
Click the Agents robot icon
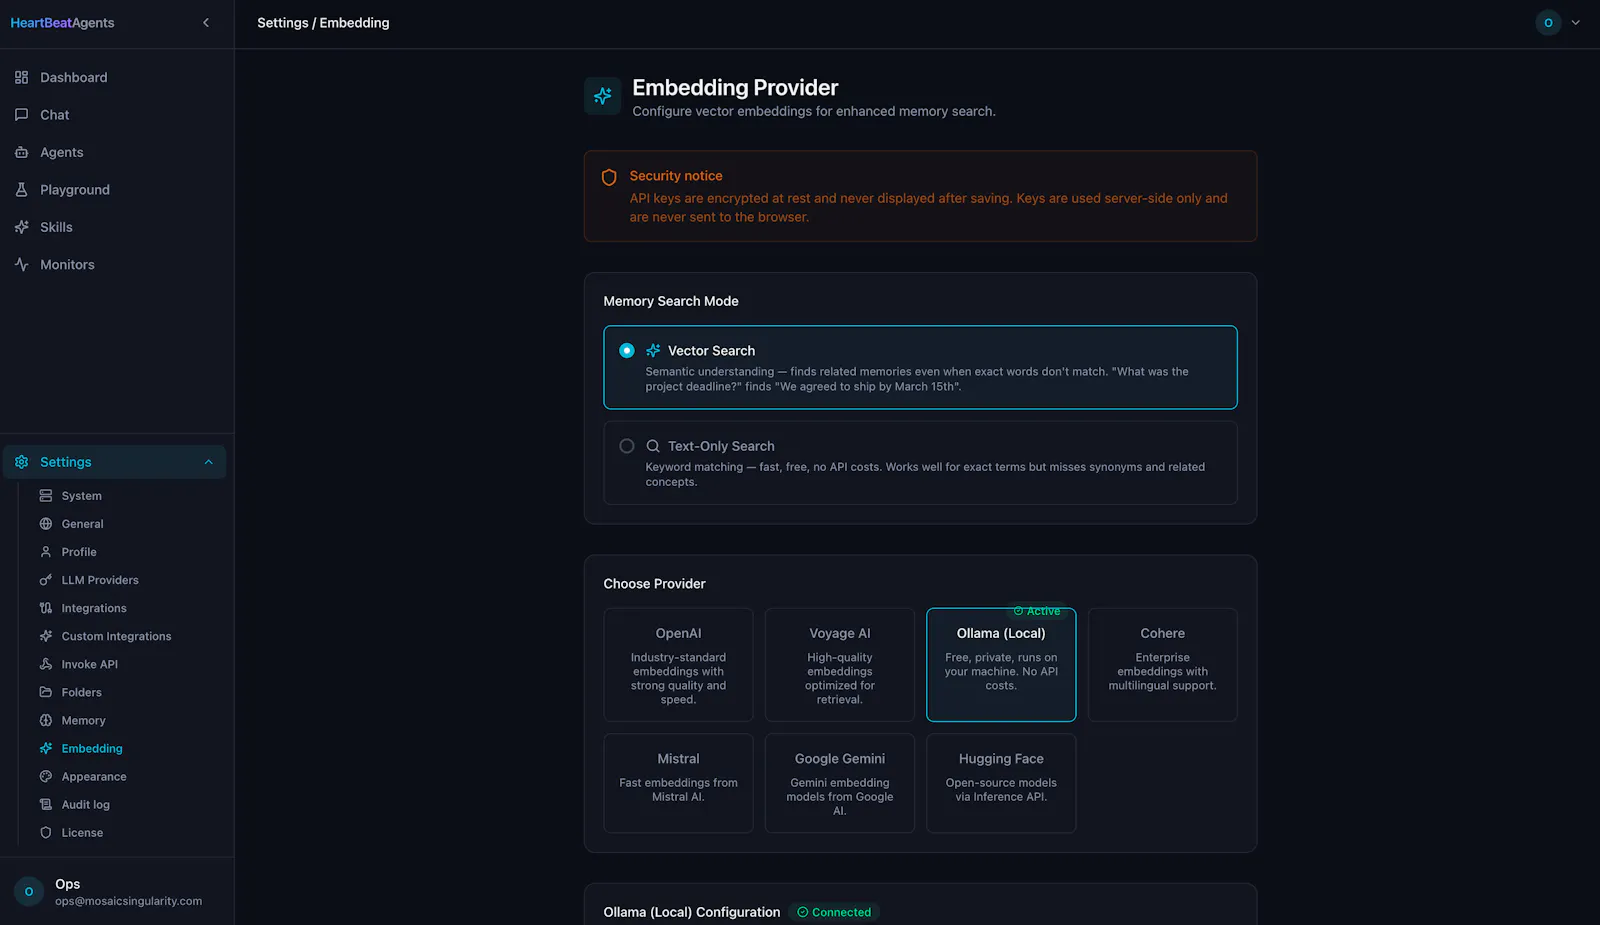pyautogui.click(x=21, y=152)
